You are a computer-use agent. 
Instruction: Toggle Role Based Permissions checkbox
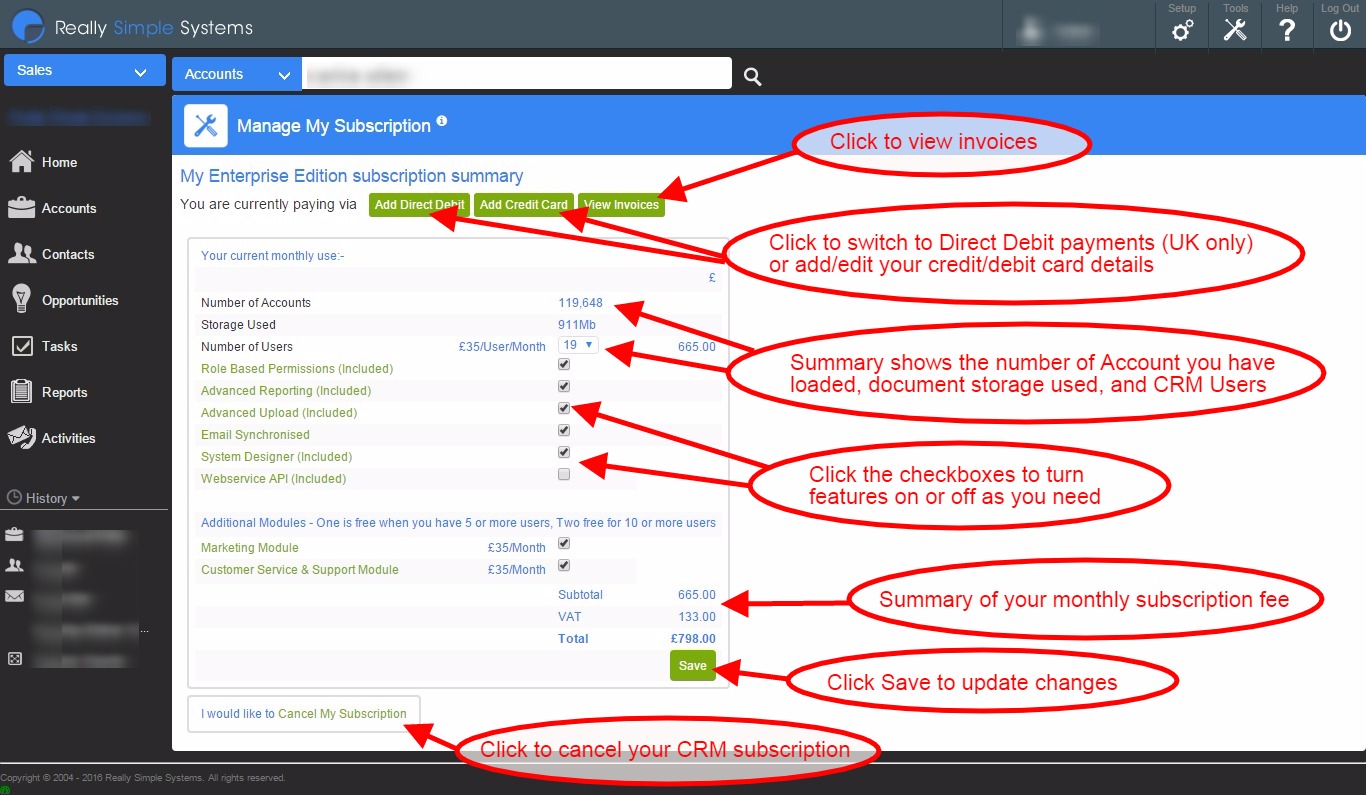point(564,365)
